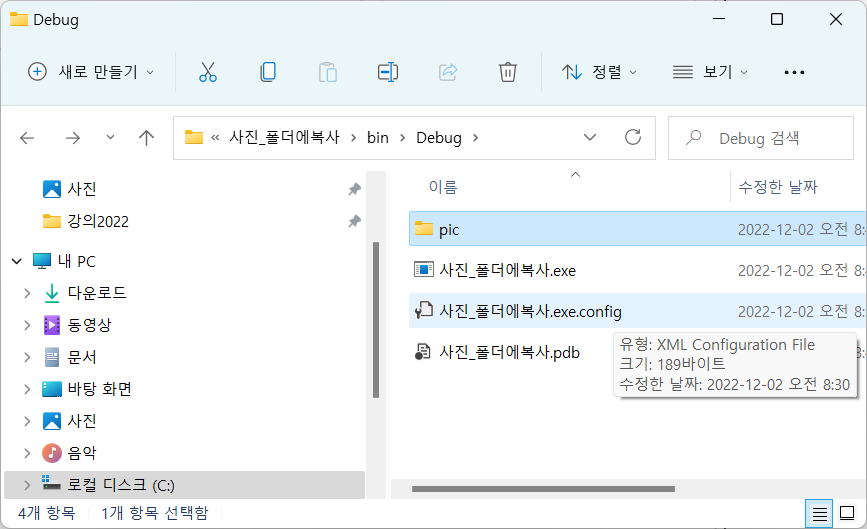Expand the 바탕 화면 tree node

point(27,389)
